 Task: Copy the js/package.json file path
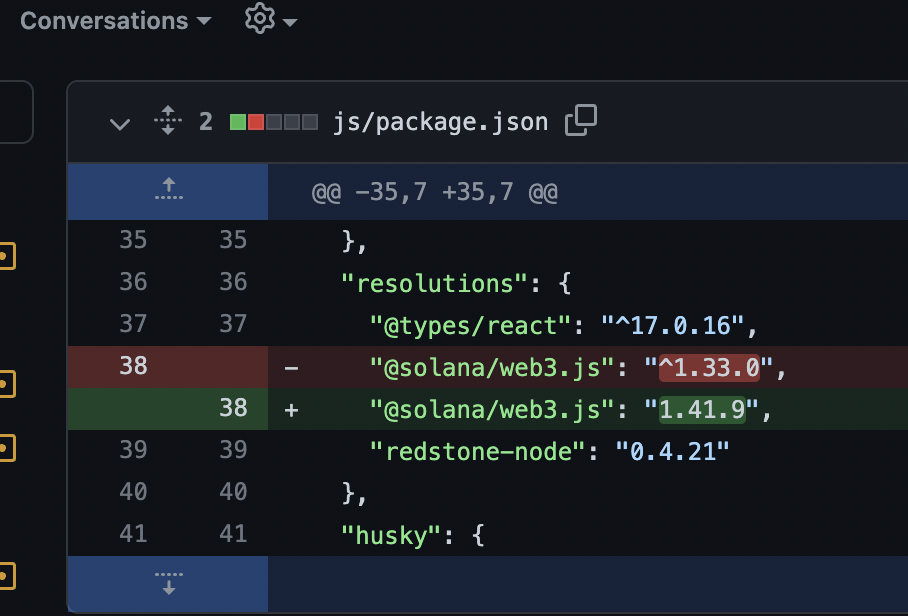[x=581, y=120]
